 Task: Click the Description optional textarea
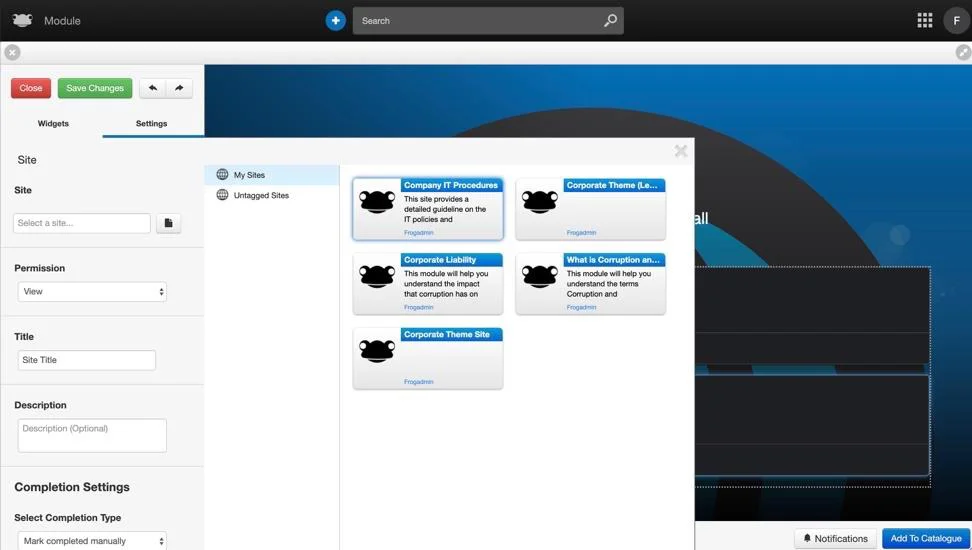pos(92,435)
